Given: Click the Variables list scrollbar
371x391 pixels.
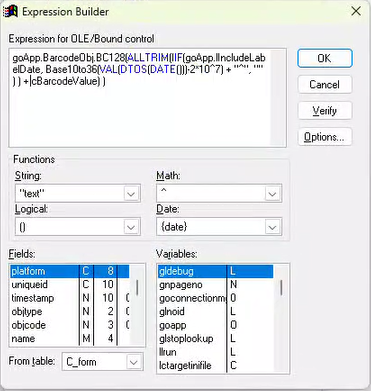Looking at the screenshot, I should pos(281,318).
